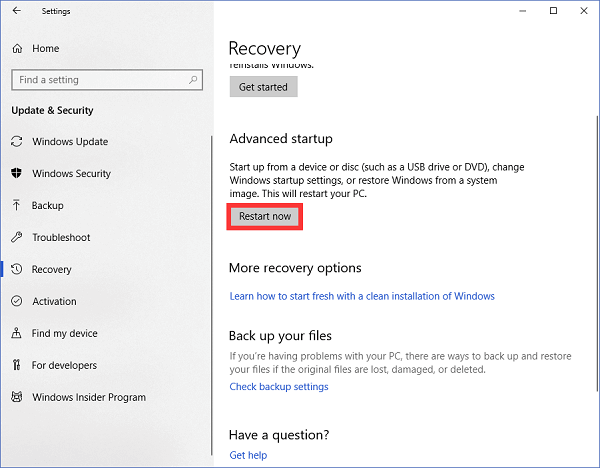The width and height of the screenshot is (600, 468).
Task: Click the Find my device icon
Action: 17,334
